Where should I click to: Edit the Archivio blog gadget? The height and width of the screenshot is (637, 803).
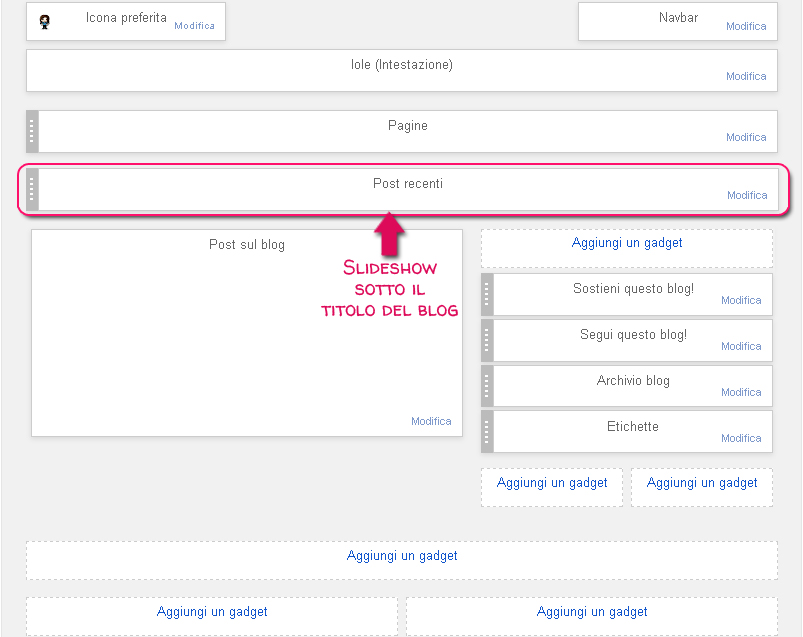point(741,393)
